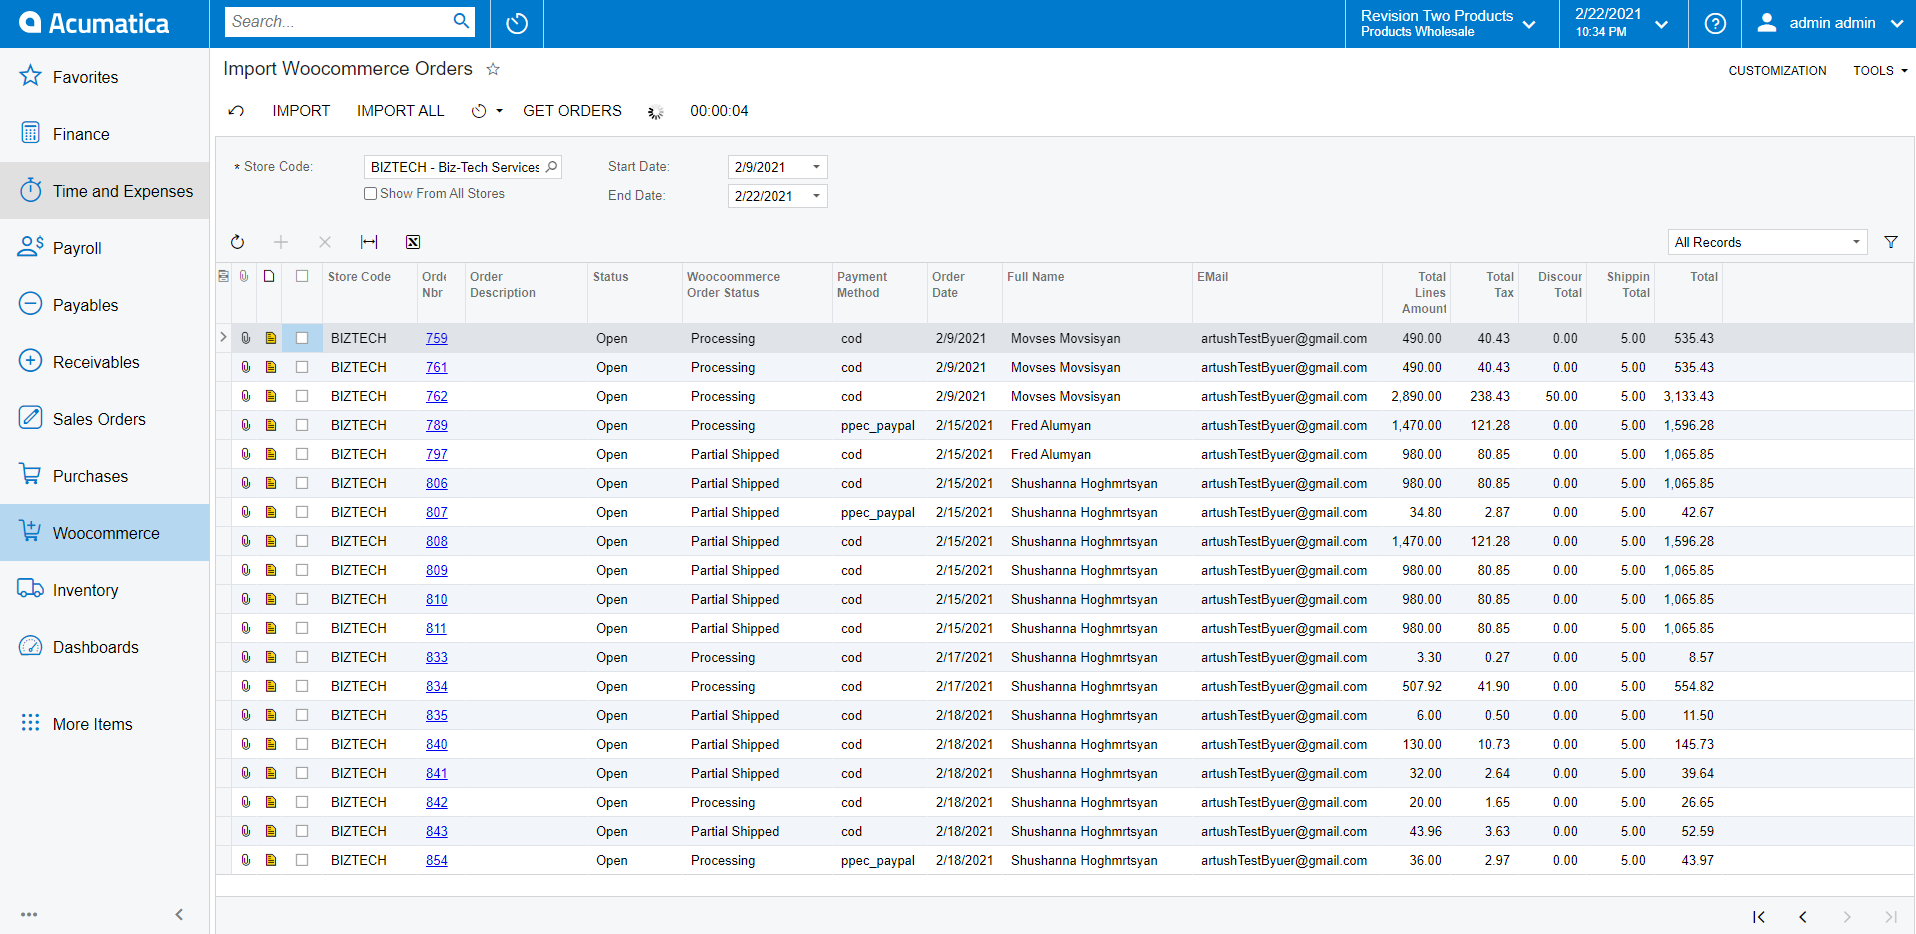Open the attachment clip for order 761

(245, 367)
